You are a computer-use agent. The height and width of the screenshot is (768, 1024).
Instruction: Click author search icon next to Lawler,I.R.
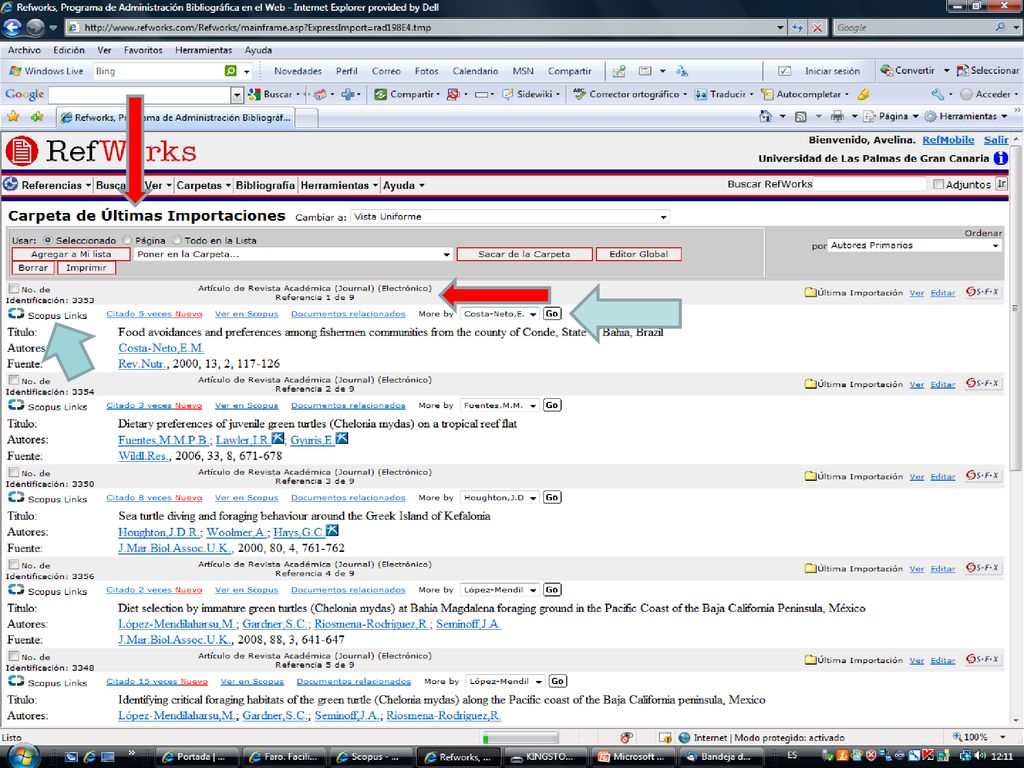tap(278, 438)
